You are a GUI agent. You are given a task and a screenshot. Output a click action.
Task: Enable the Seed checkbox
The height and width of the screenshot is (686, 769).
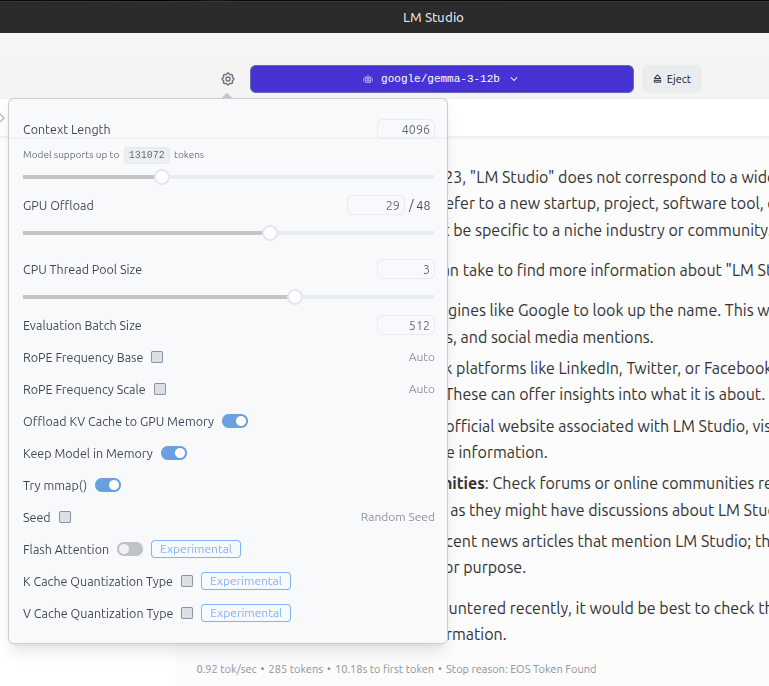click(x=65, y=517)
